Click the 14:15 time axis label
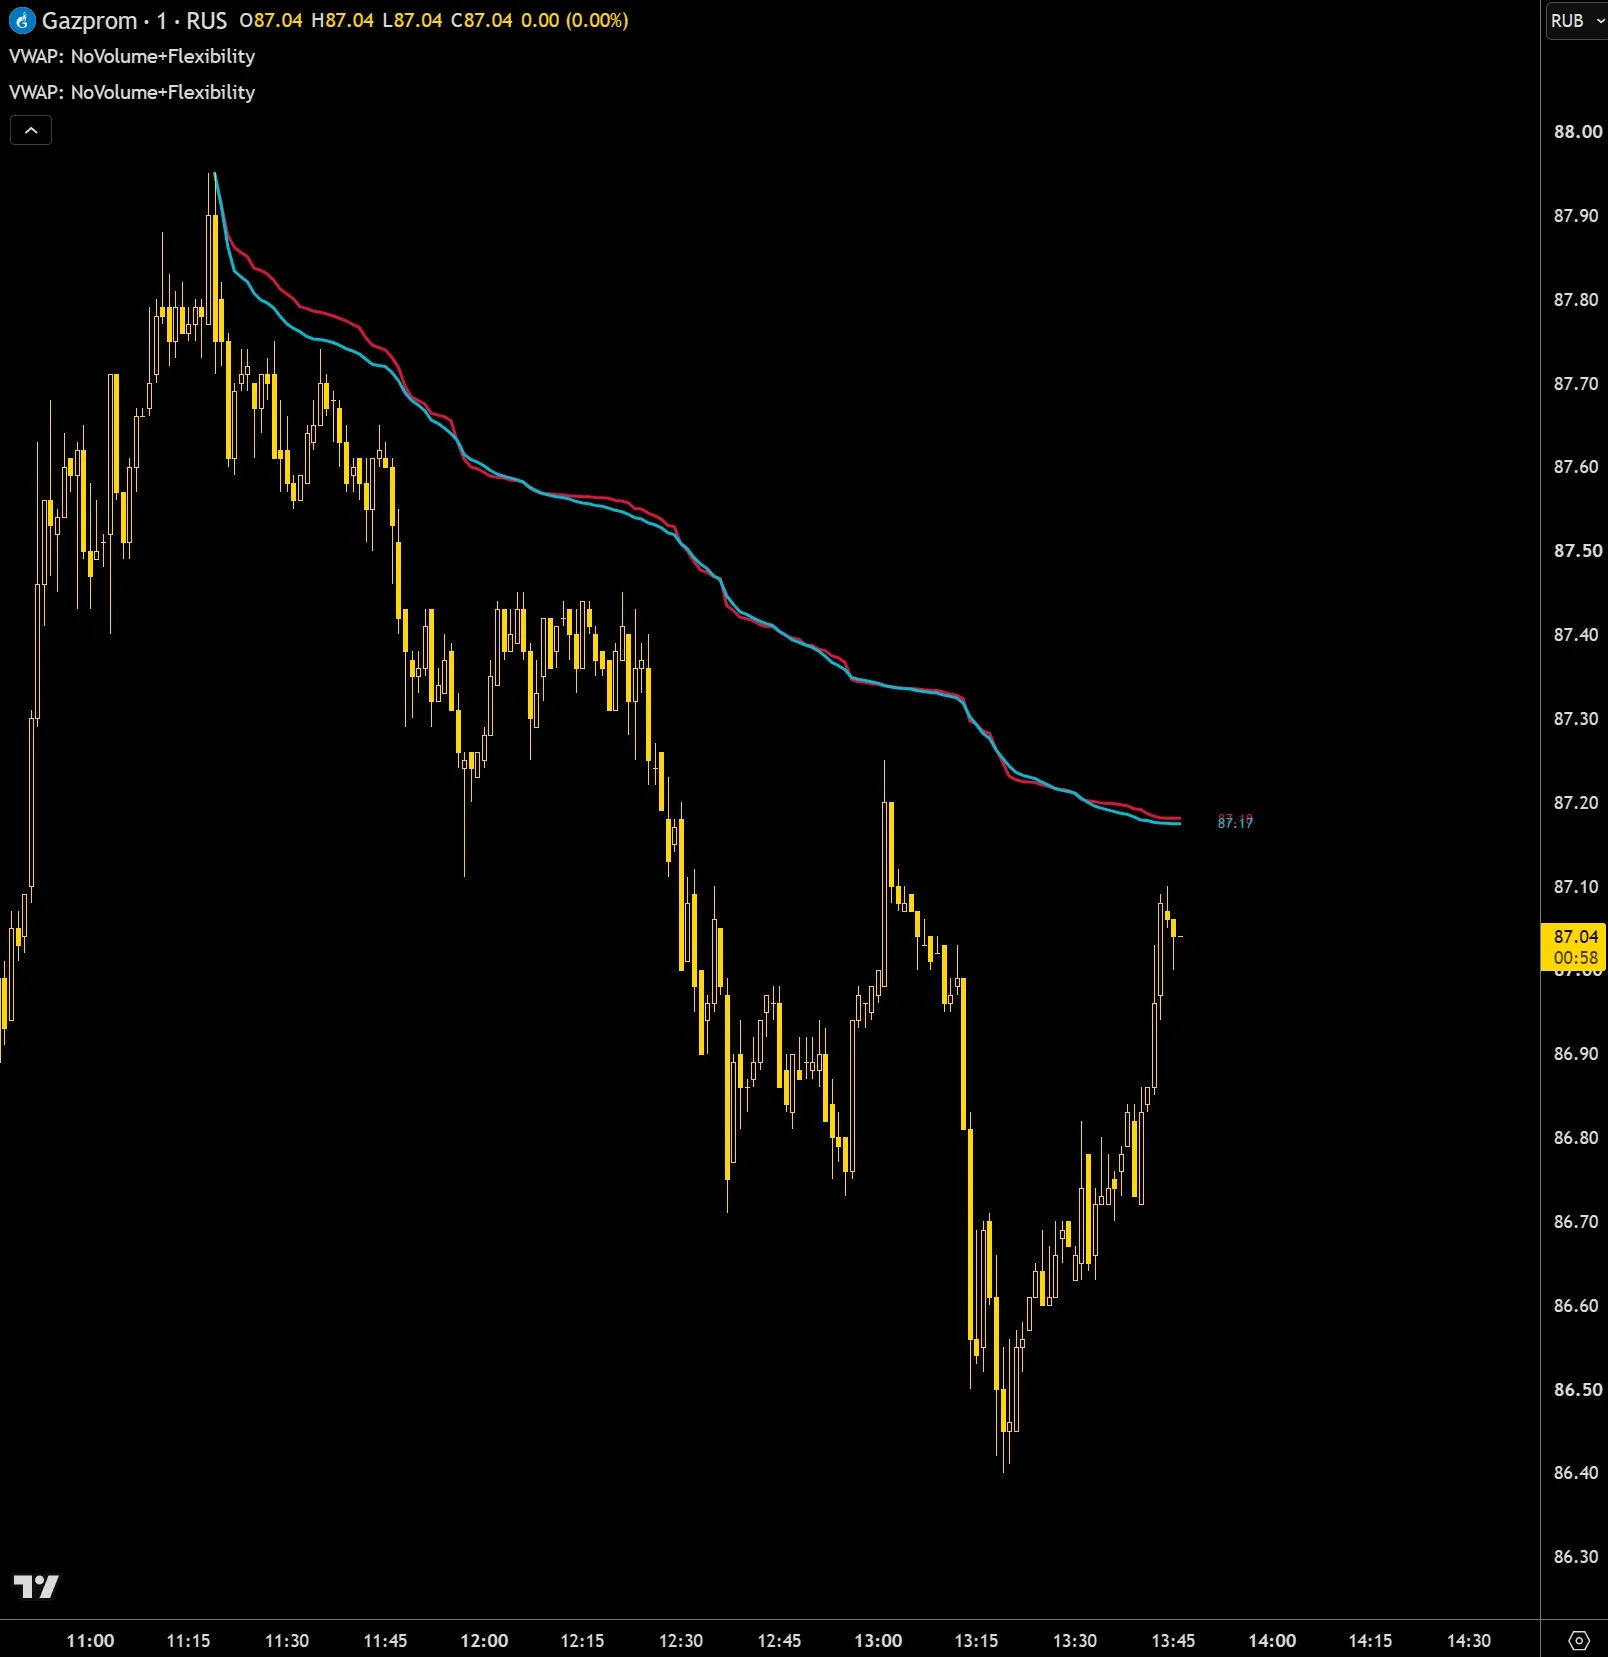 point(1370,1641)
